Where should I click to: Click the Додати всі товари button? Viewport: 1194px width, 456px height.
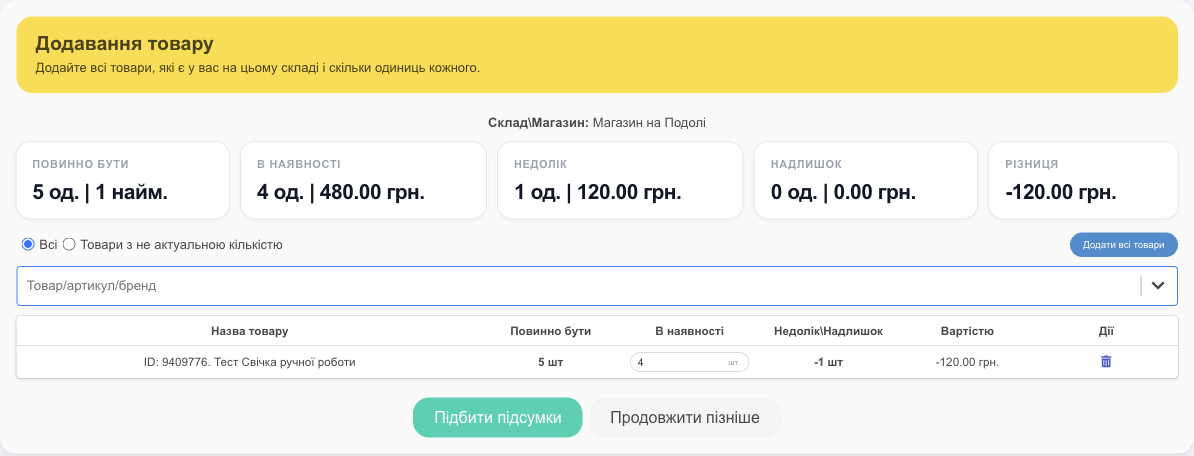[1124, 245]
